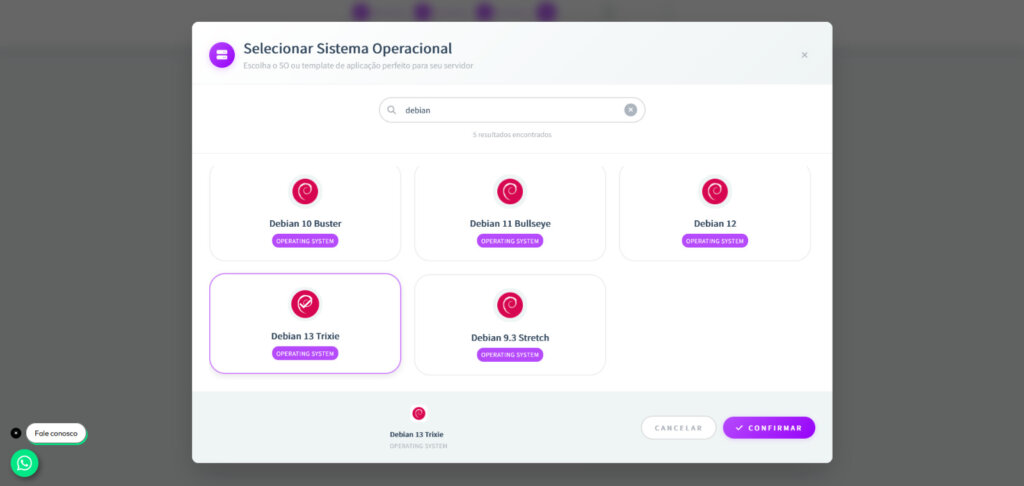Click the Debian 10 Buster logo icon
The height and width of the screenshot is (486, 1024).
[305, 191]
